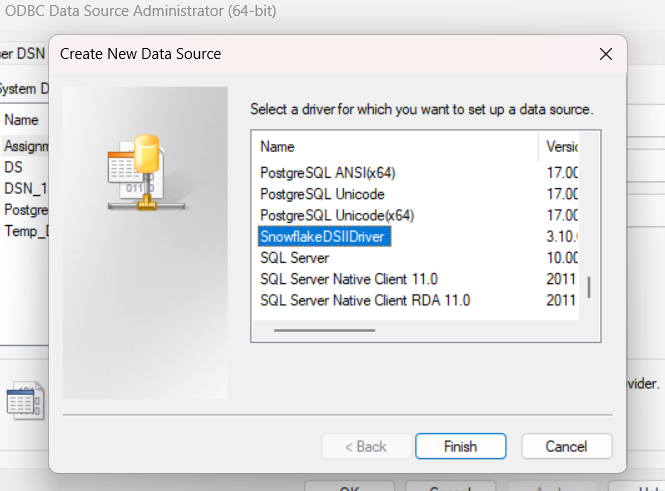
Task: Select the Postgre data source in ODBC Administrator
Action: (26, 209)
